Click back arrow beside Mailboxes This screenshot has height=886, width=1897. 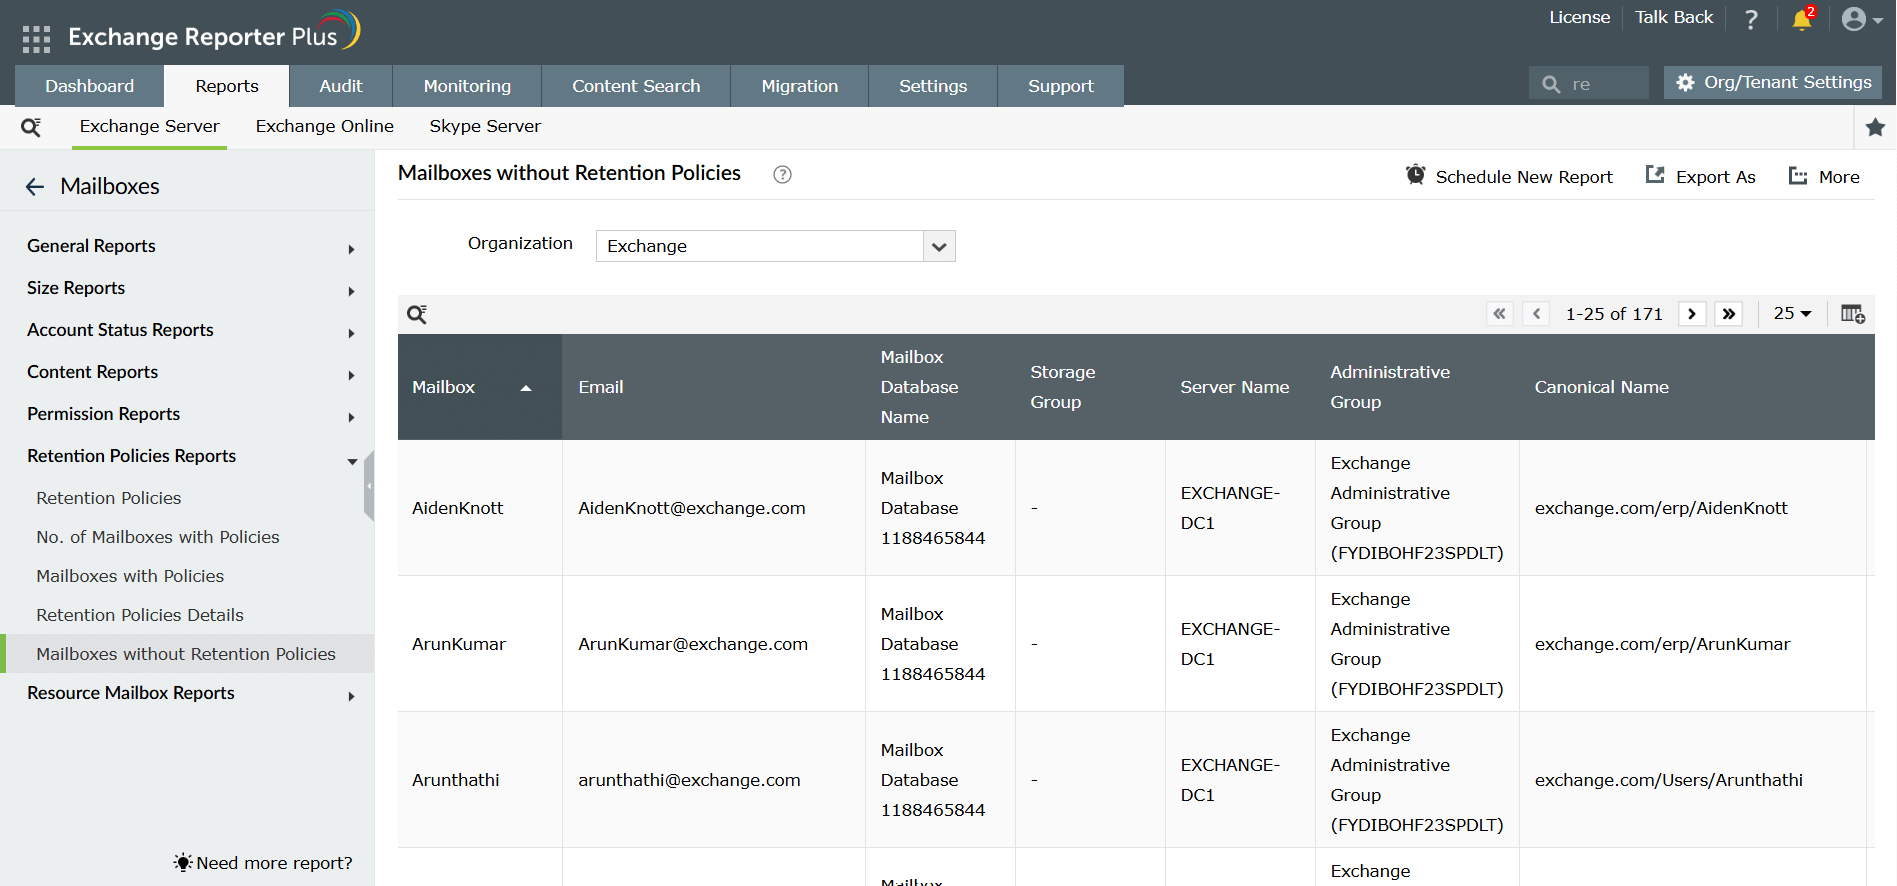[x=35, y=187]
